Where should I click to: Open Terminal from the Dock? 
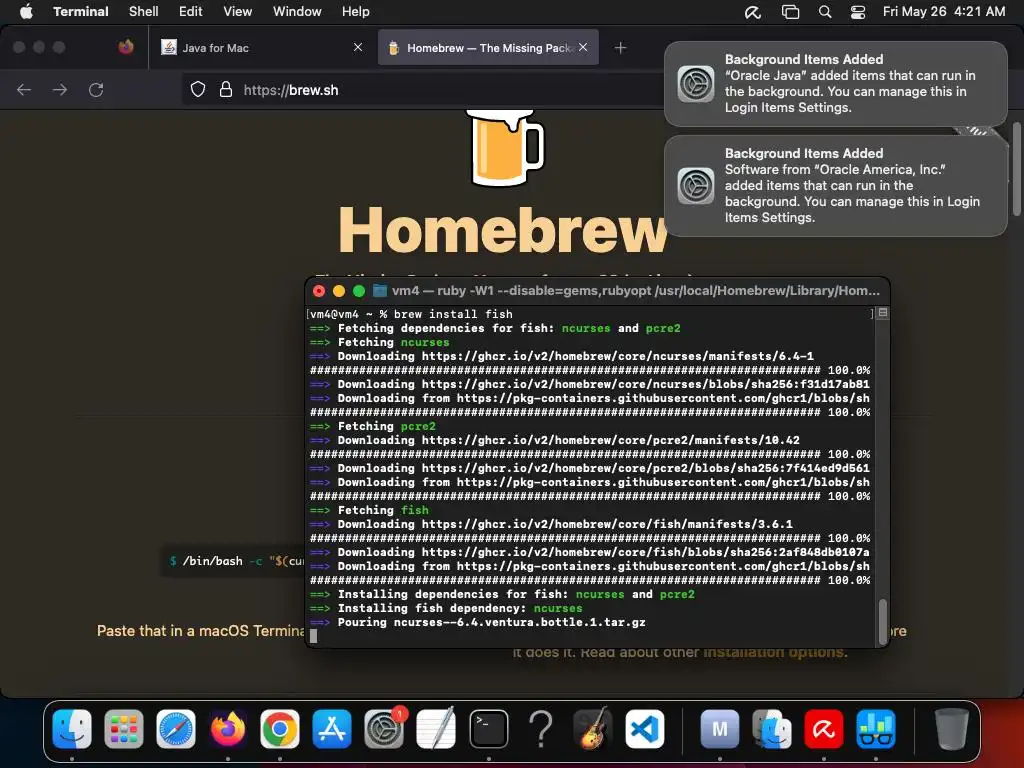click(x=488, y=729)
